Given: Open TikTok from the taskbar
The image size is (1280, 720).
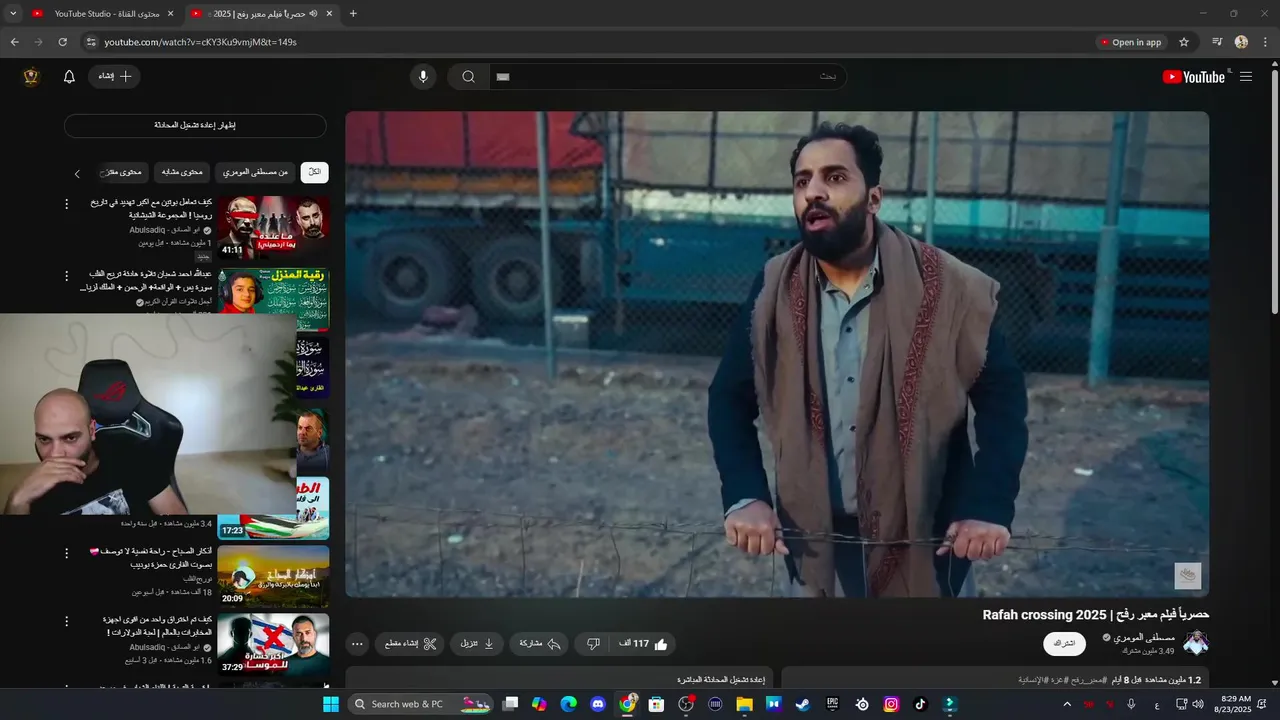Looking at the screenshot, I should point(920,704).
